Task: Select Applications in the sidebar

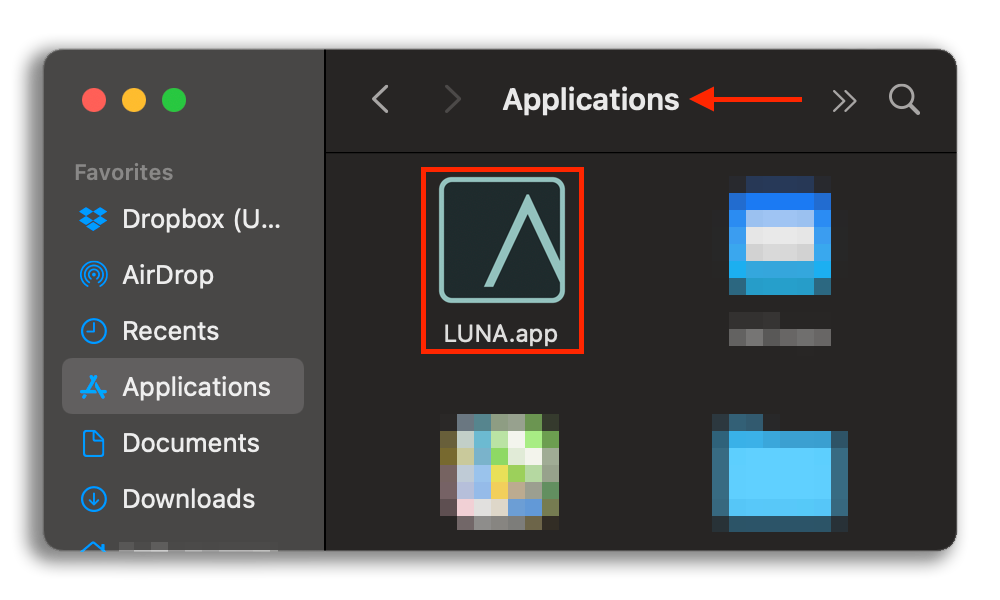Action: point(183,386)
